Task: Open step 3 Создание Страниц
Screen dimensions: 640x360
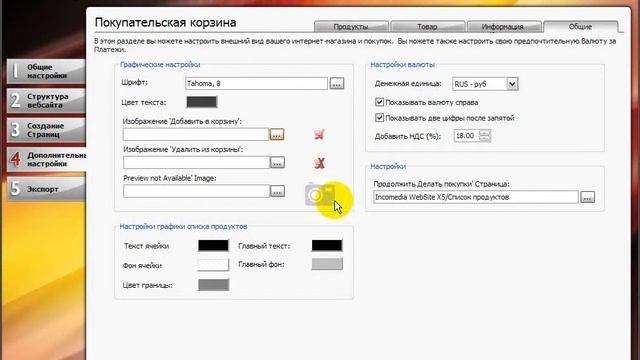Action: tap(46, 130)
